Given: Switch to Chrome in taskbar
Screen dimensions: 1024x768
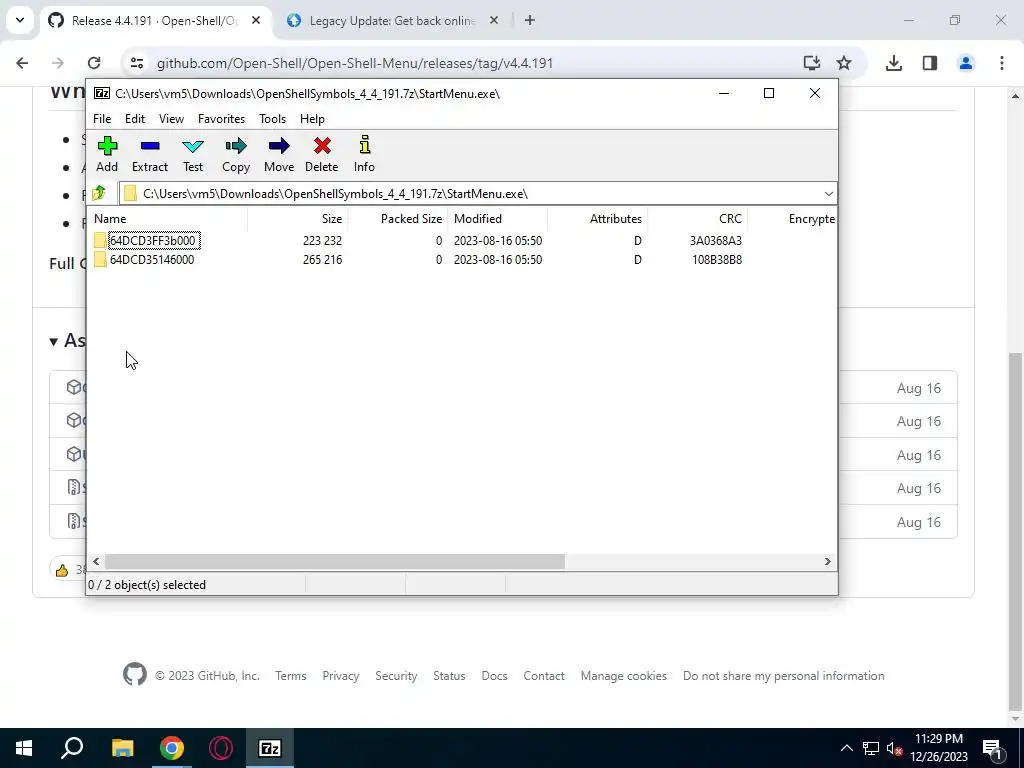Looking at the screenshot, I should tap(172, 748).
